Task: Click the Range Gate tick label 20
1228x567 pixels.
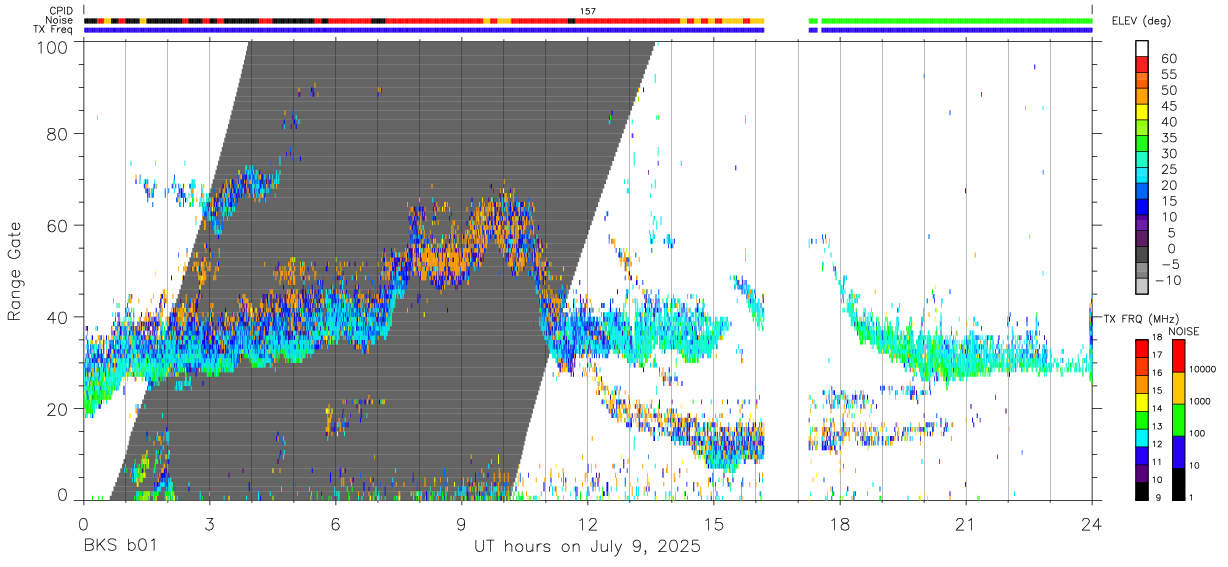Action: click(59, 408)
